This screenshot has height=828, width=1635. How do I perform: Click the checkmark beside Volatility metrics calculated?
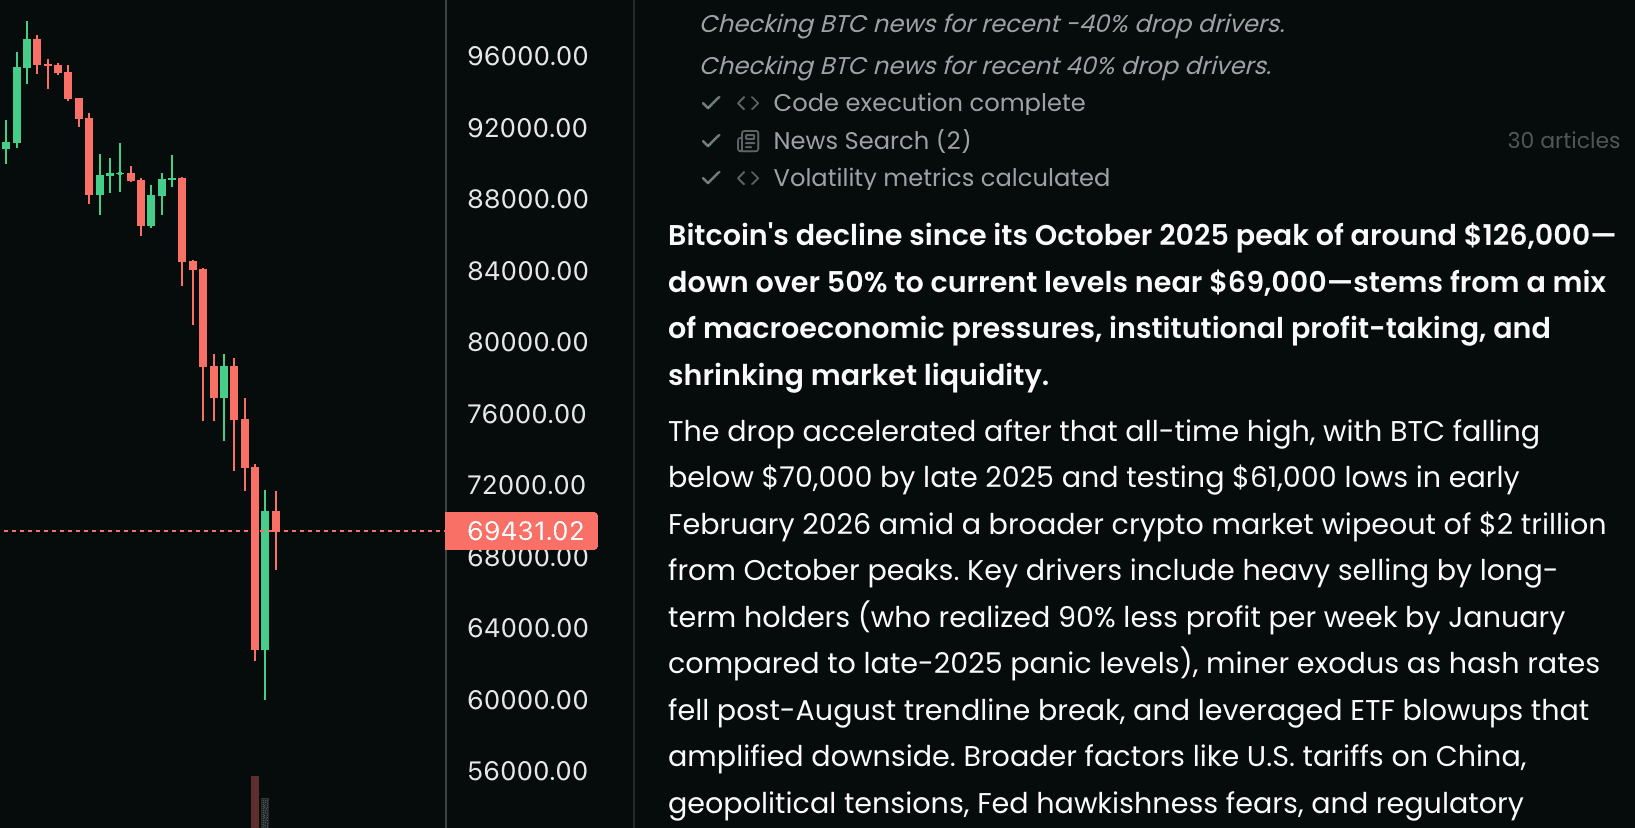(711, 178)
